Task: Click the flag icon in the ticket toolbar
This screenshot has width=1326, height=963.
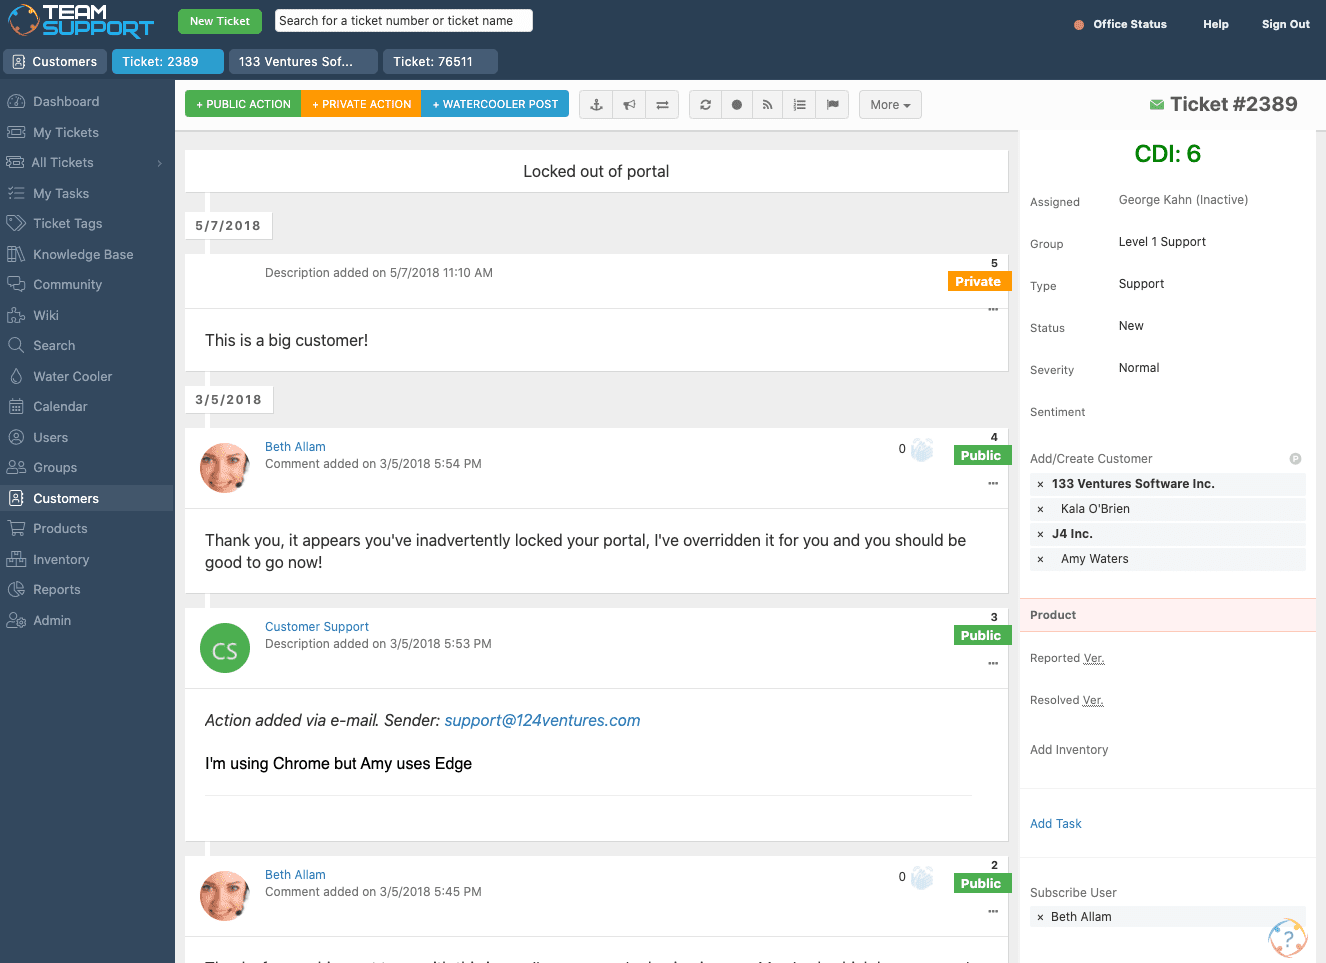Action: pos(832,104)
